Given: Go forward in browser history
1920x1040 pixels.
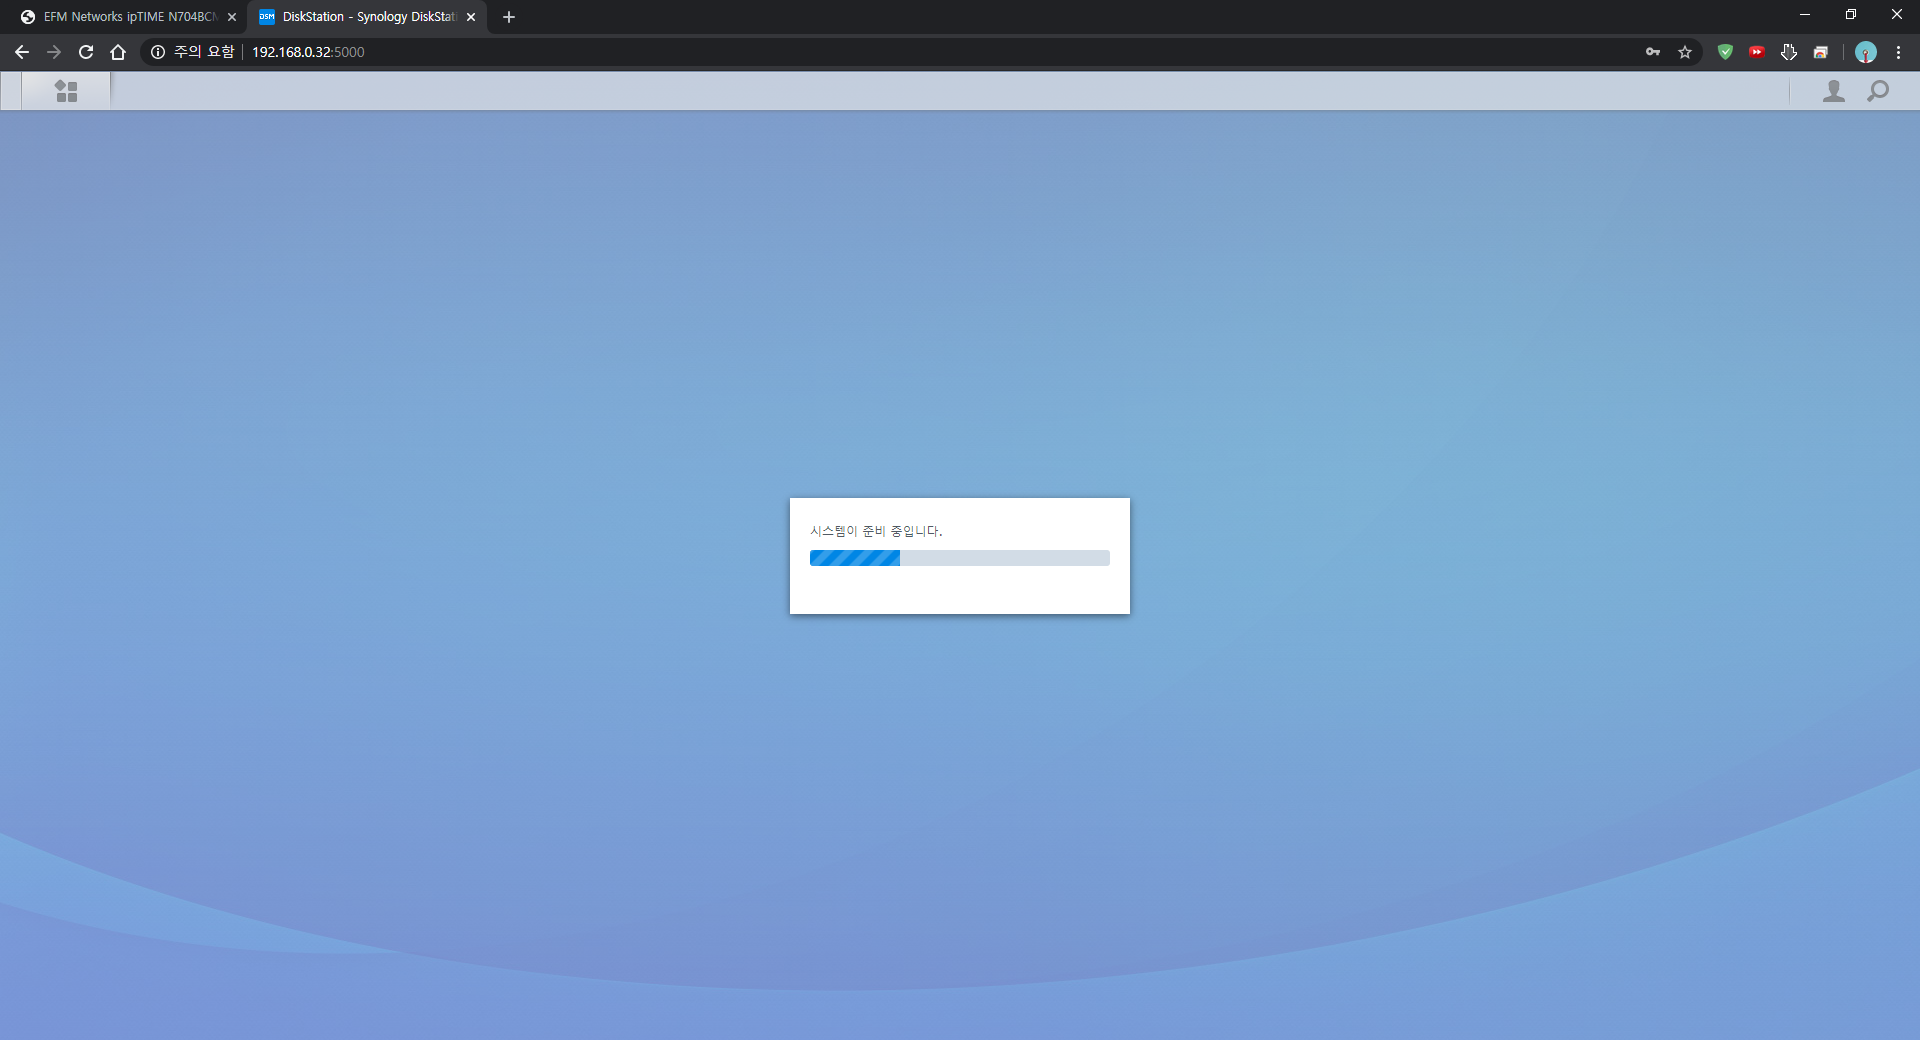Looking at the screenshot, I should point(54,52).
